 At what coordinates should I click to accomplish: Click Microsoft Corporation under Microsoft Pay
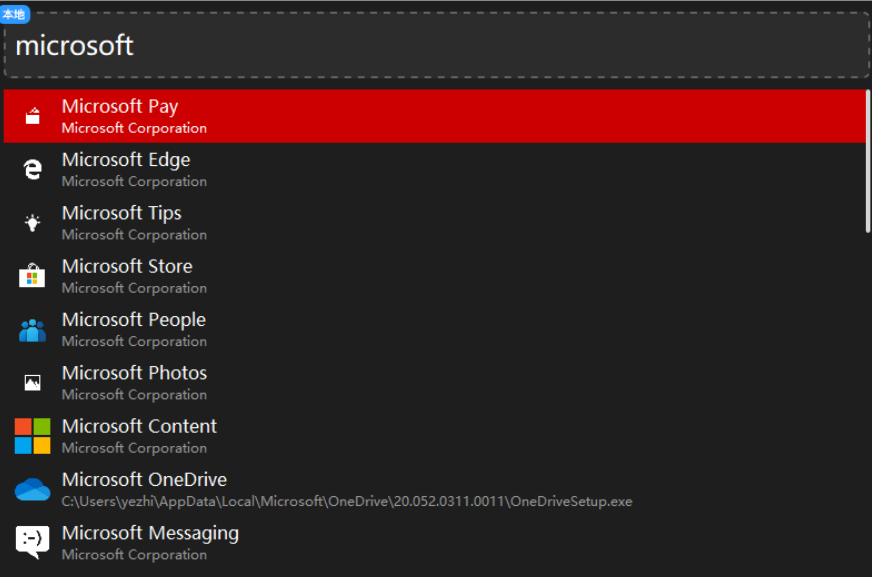pyautogui.click(x=135, y=128)
